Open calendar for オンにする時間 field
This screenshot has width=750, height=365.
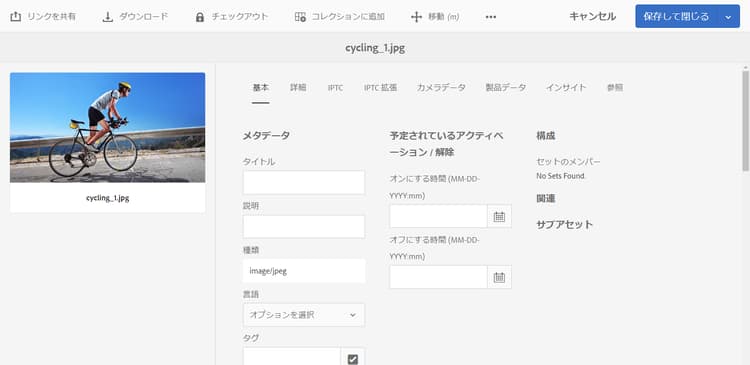499,216
